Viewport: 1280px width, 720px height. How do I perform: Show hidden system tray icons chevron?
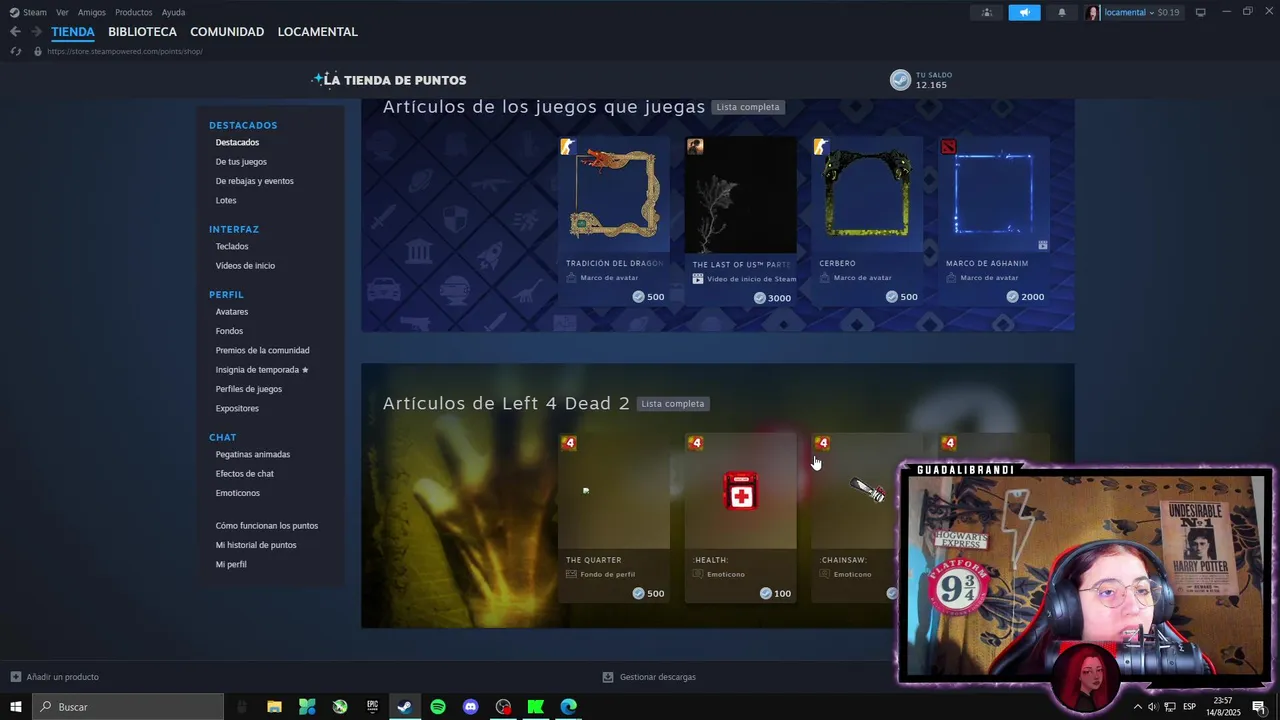pyautogui.click(x=1137, y=707)
